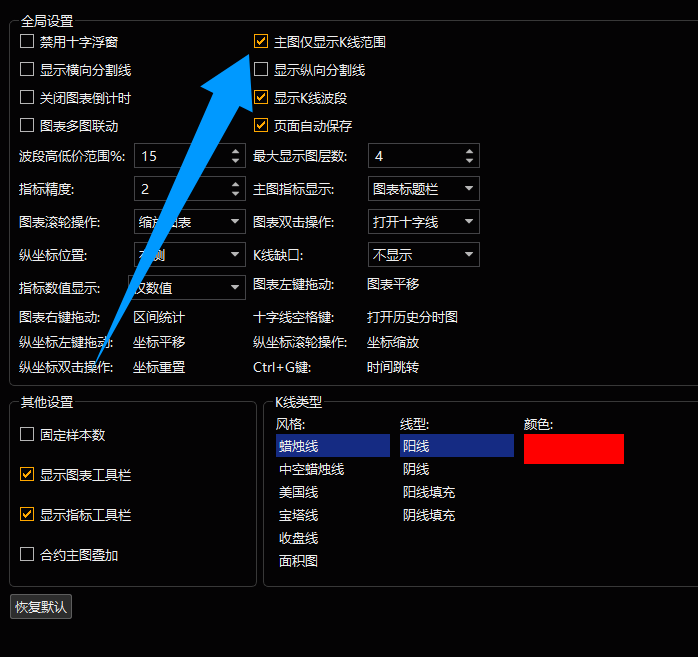698x657 pixels.
Task: Expand the 指标数值显示 dropdown
Action: [x=187, y=288]
